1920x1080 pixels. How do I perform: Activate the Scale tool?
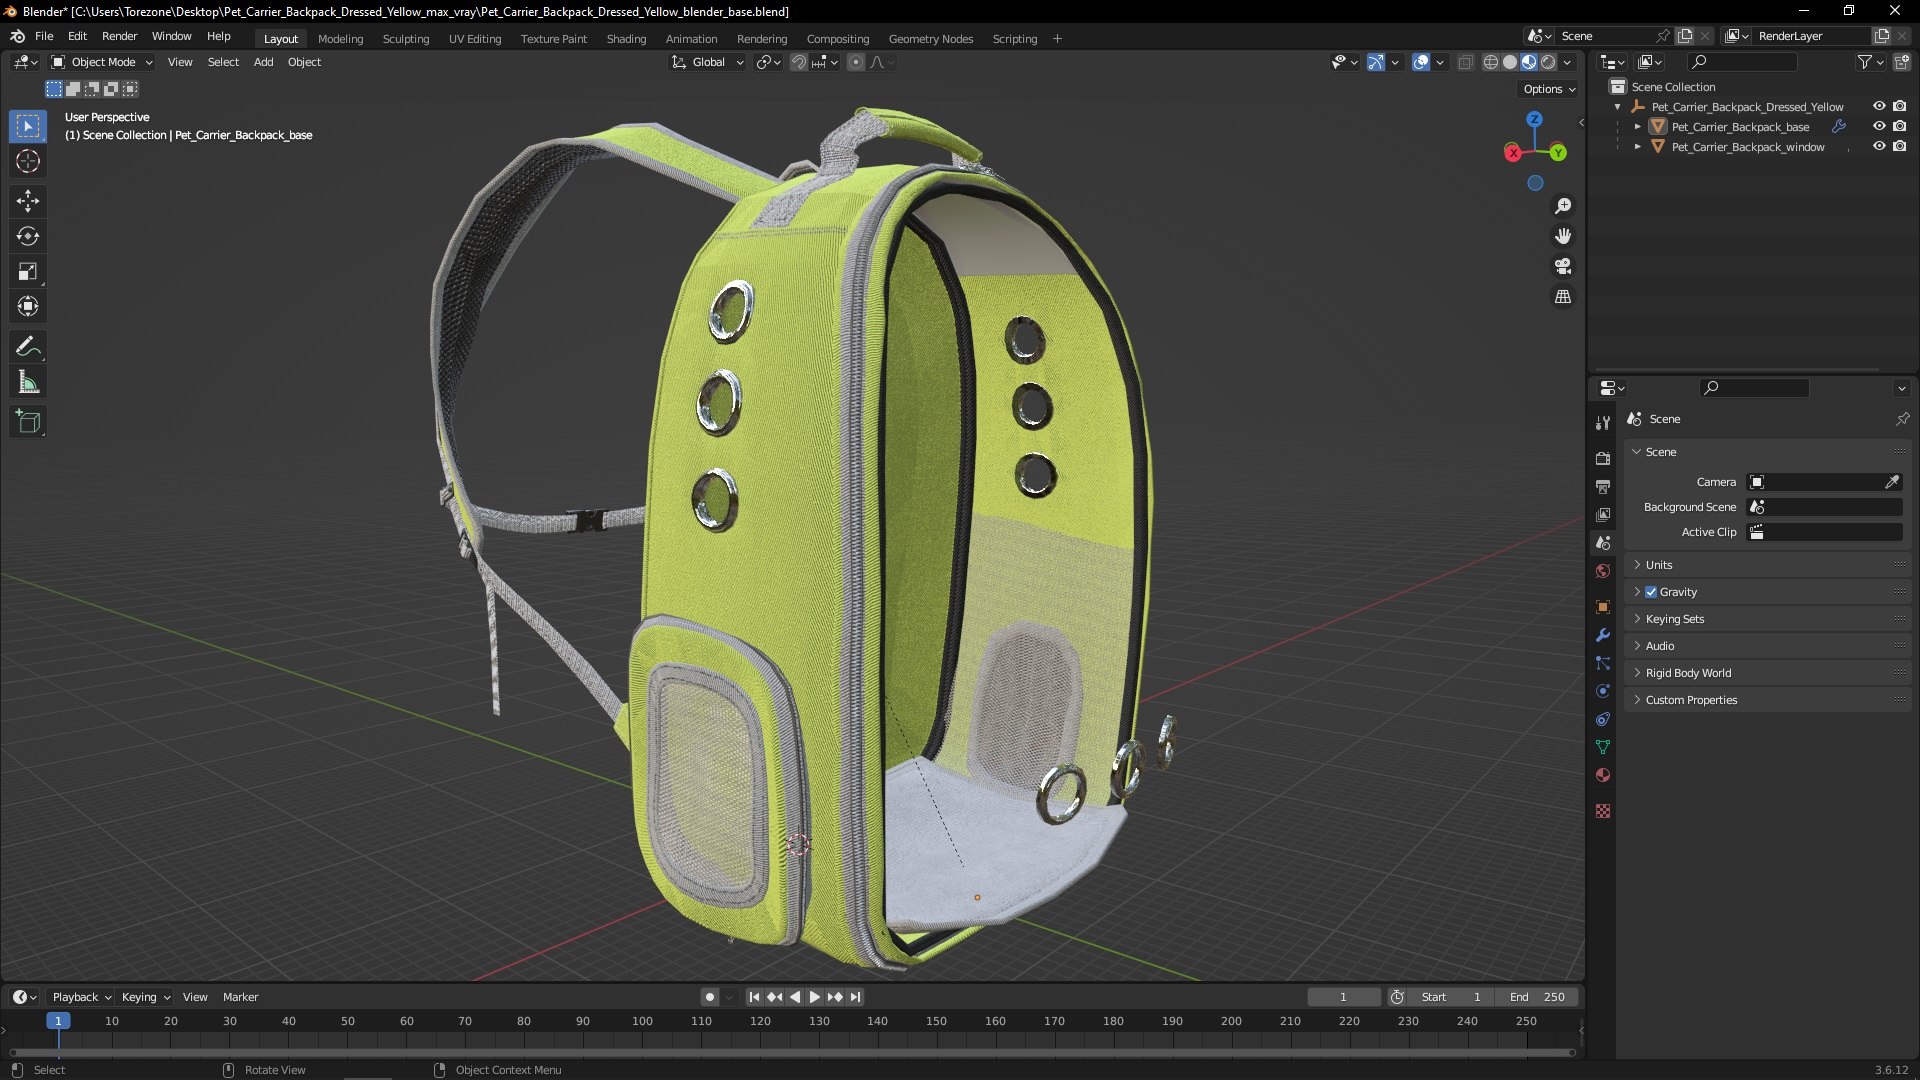28,272
